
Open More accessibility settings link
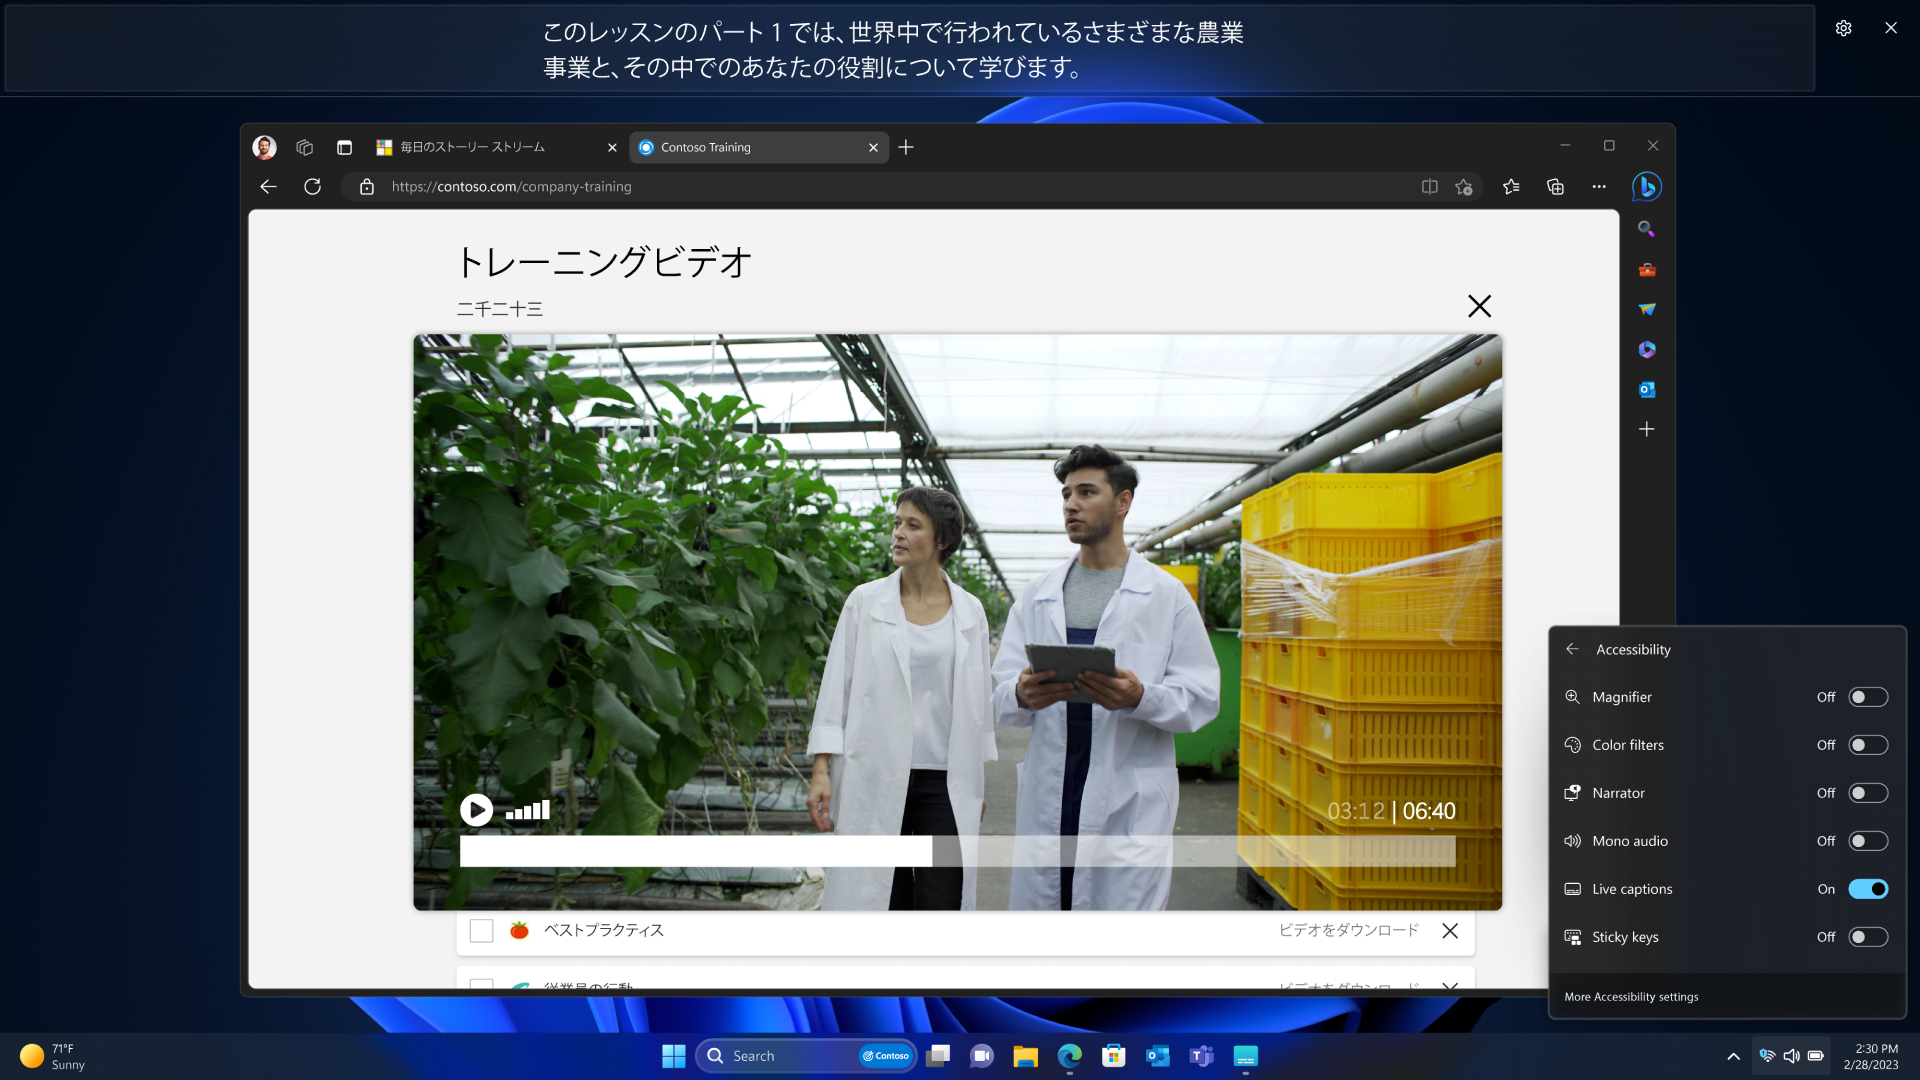tap(1631, 996)
